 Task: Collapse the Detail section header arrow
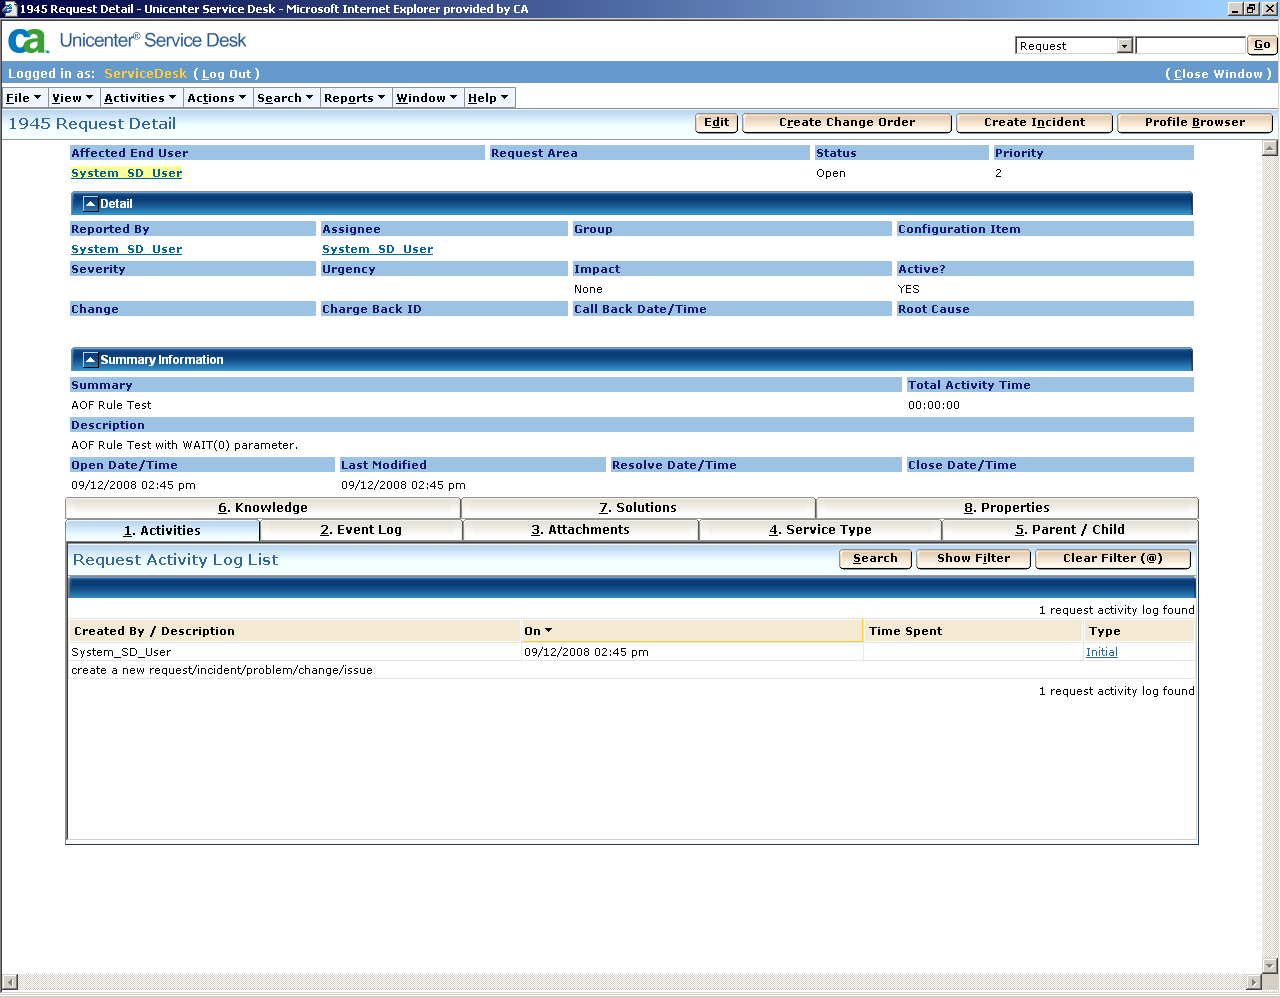tap(90, 203)
